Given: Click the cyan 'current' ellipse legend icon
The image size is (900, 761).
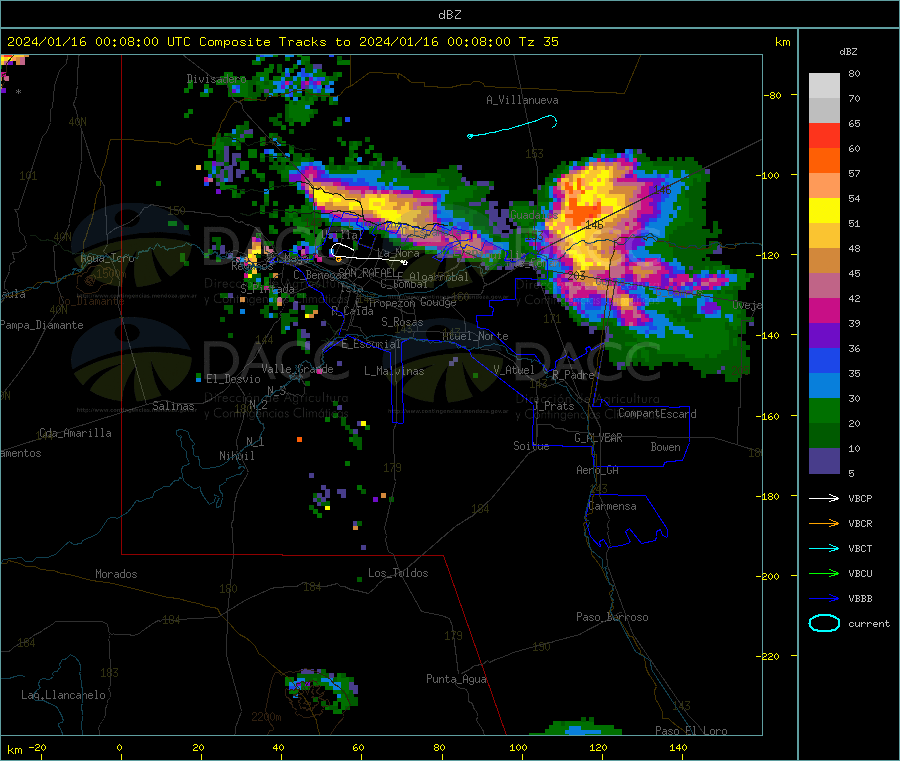Looking at the screenshot, I should [824, 623].
